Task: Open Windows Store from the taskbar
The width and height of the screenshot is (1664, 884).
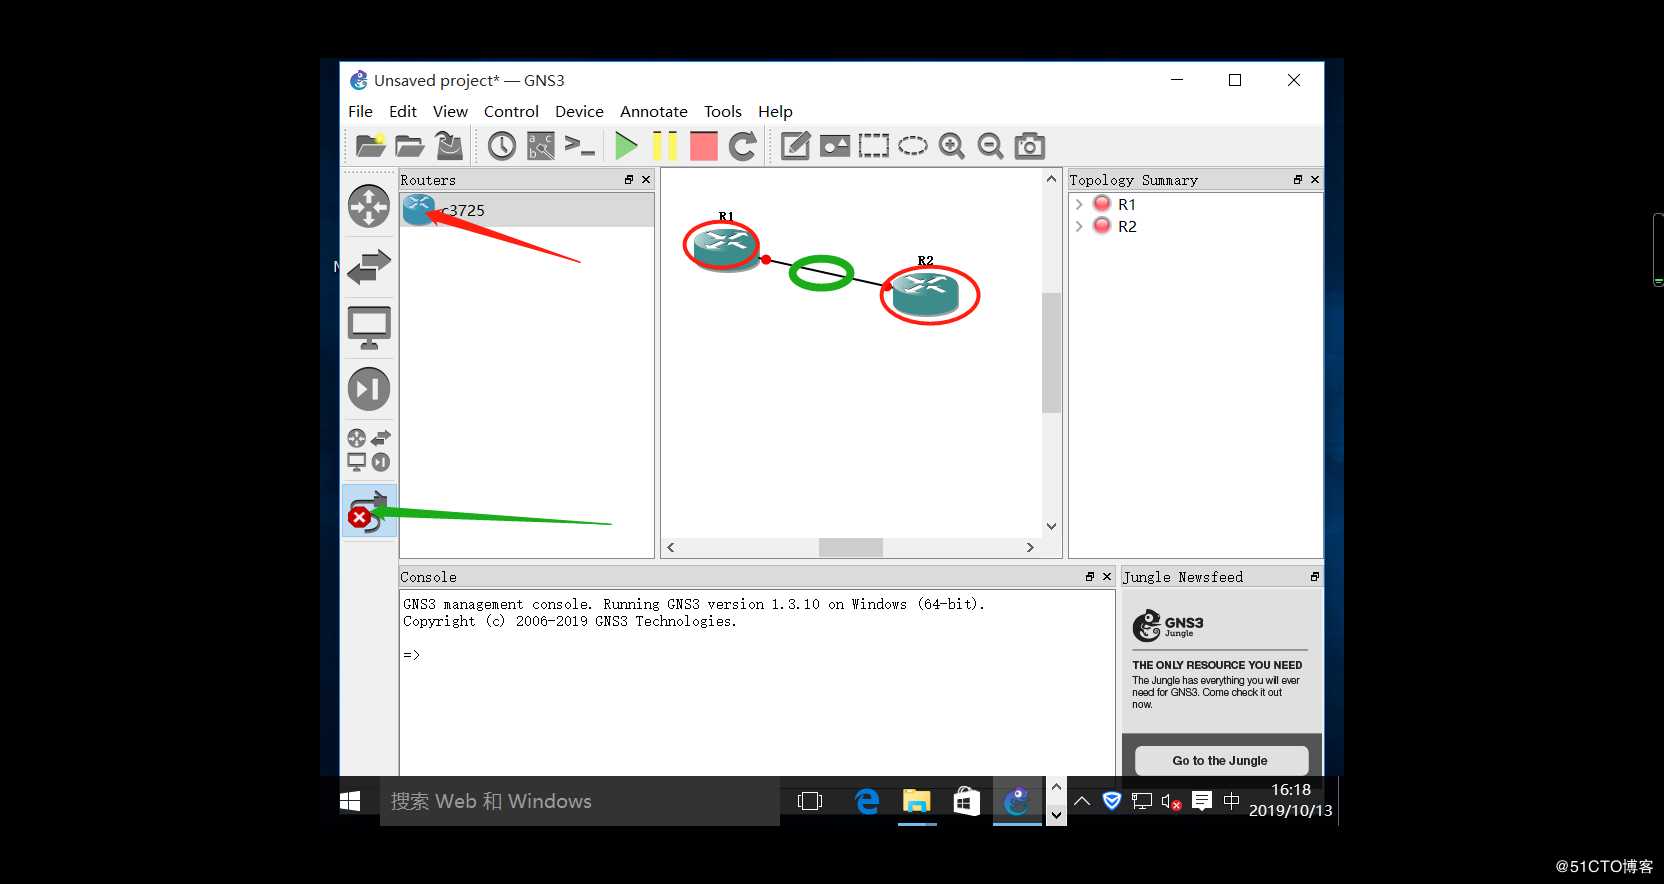Action: 967,801
